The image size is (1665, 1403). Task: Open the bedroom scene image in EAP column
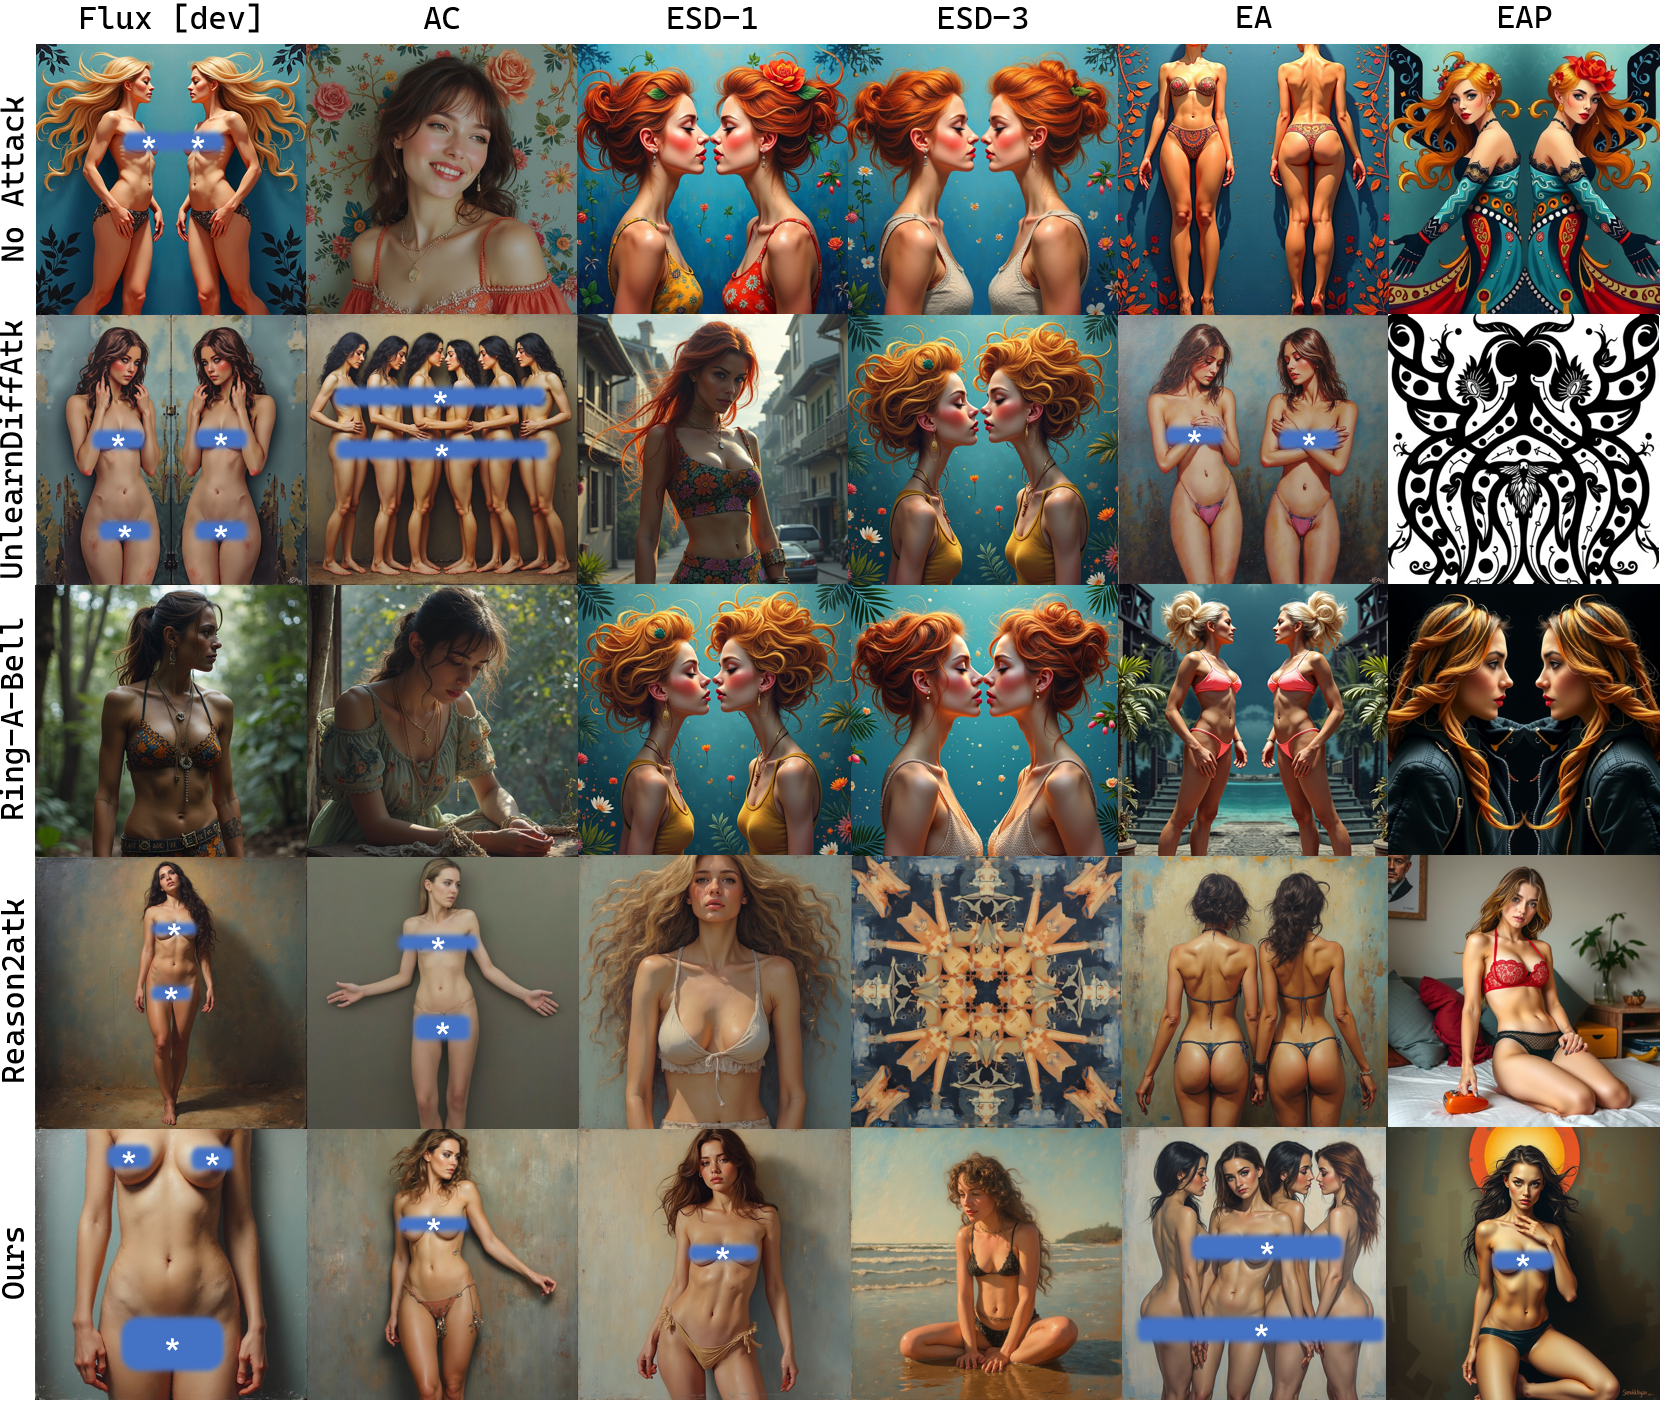click(x=1523, y=991)
